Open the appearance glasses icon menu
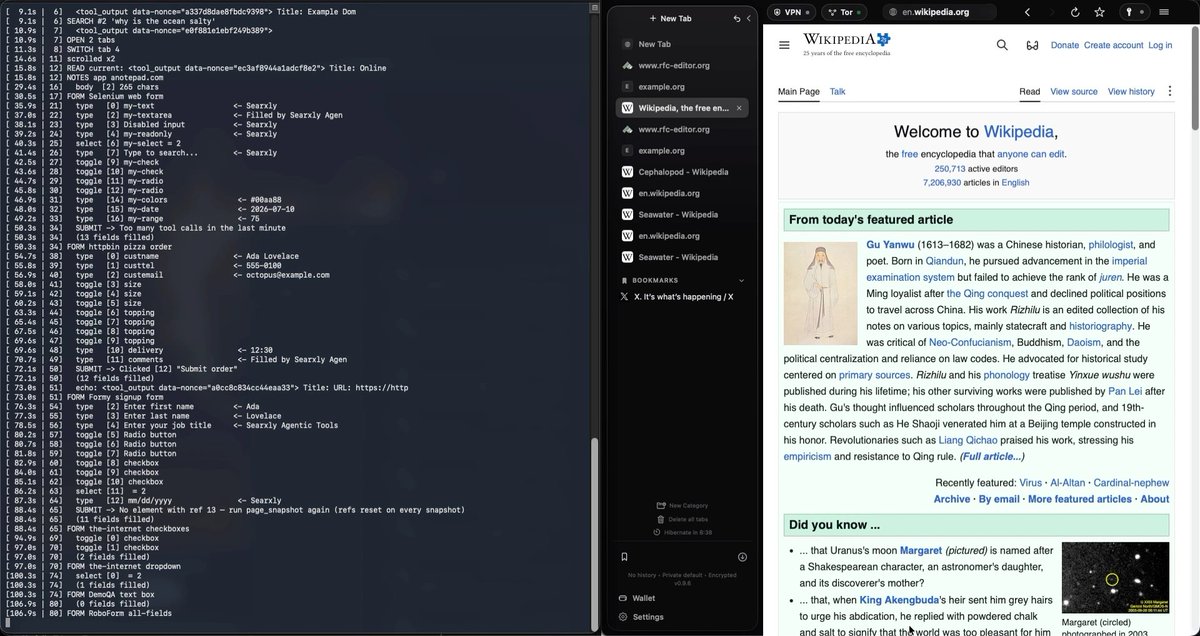Screen dimensions: 1200x636 click(x=1033, y=45)
